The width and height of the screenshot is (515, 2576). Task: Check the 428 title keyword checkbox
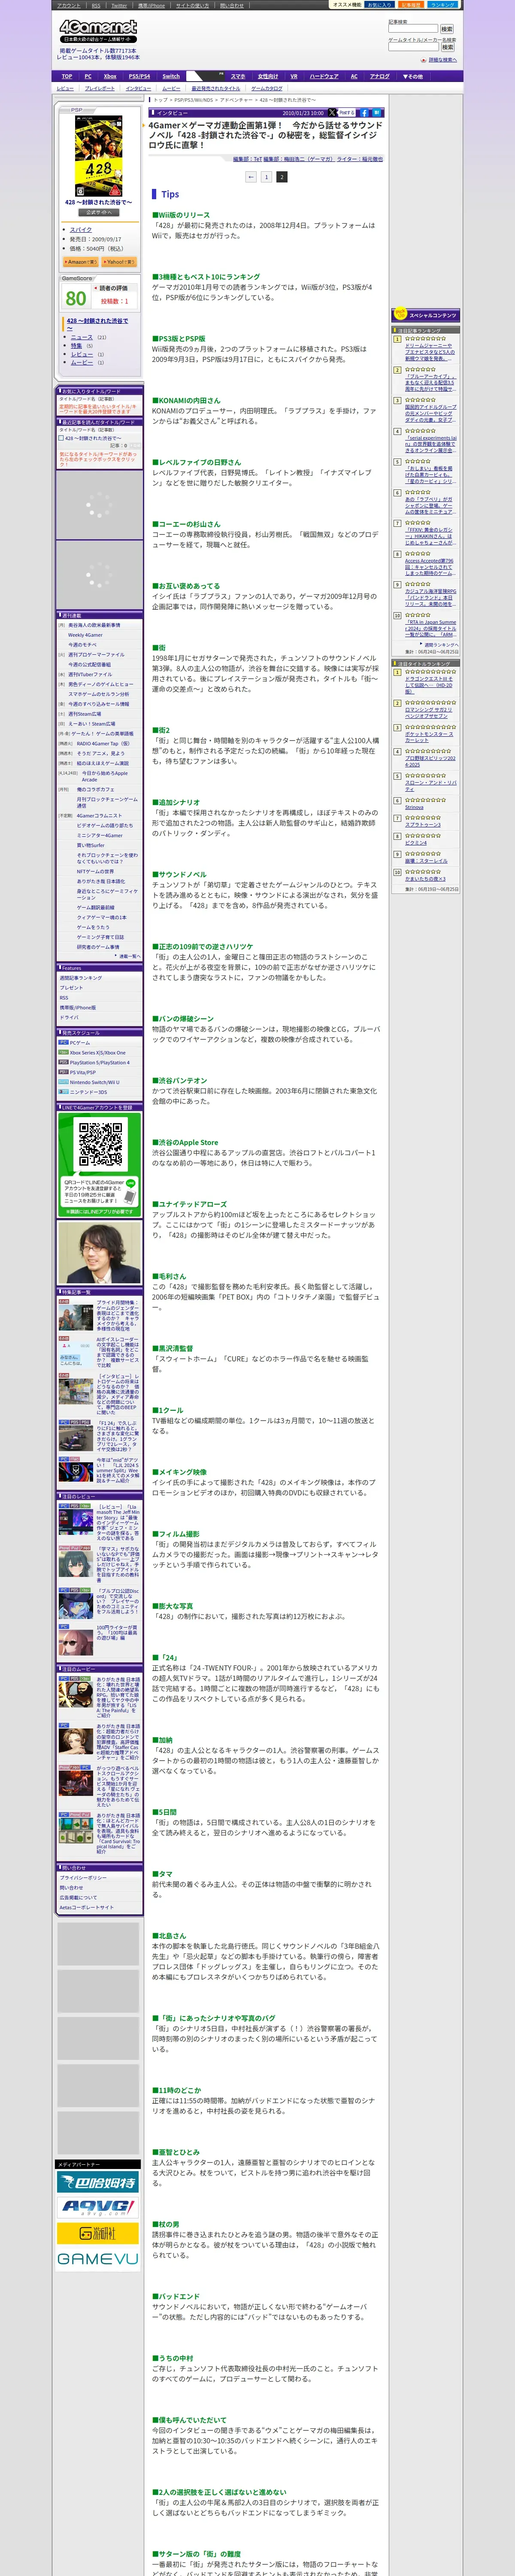point(62,438)
